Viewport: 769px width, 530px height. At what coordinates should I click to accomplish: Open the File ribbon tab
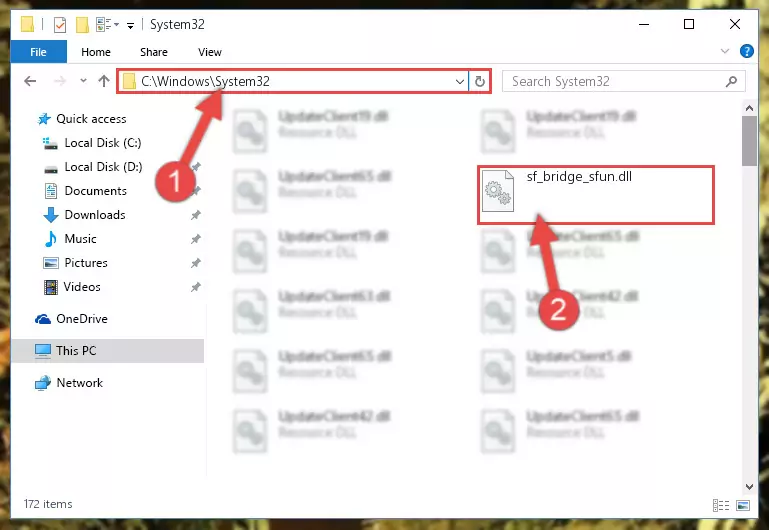(x=38, y=52)
